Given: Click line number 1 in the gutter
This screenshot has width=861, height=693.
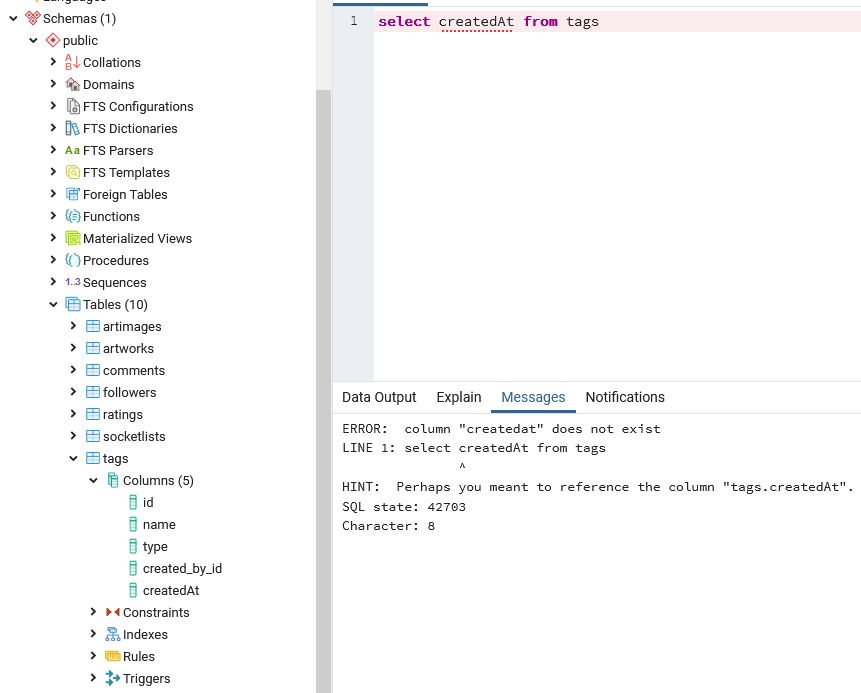Looking at the screenshot, I should (x=354, y=21).
